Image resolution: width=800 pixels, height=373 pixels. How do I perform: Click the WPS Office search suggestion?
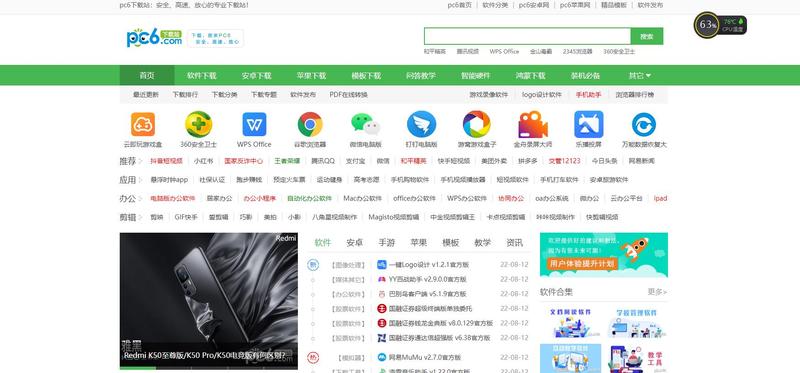coord(504,52)
